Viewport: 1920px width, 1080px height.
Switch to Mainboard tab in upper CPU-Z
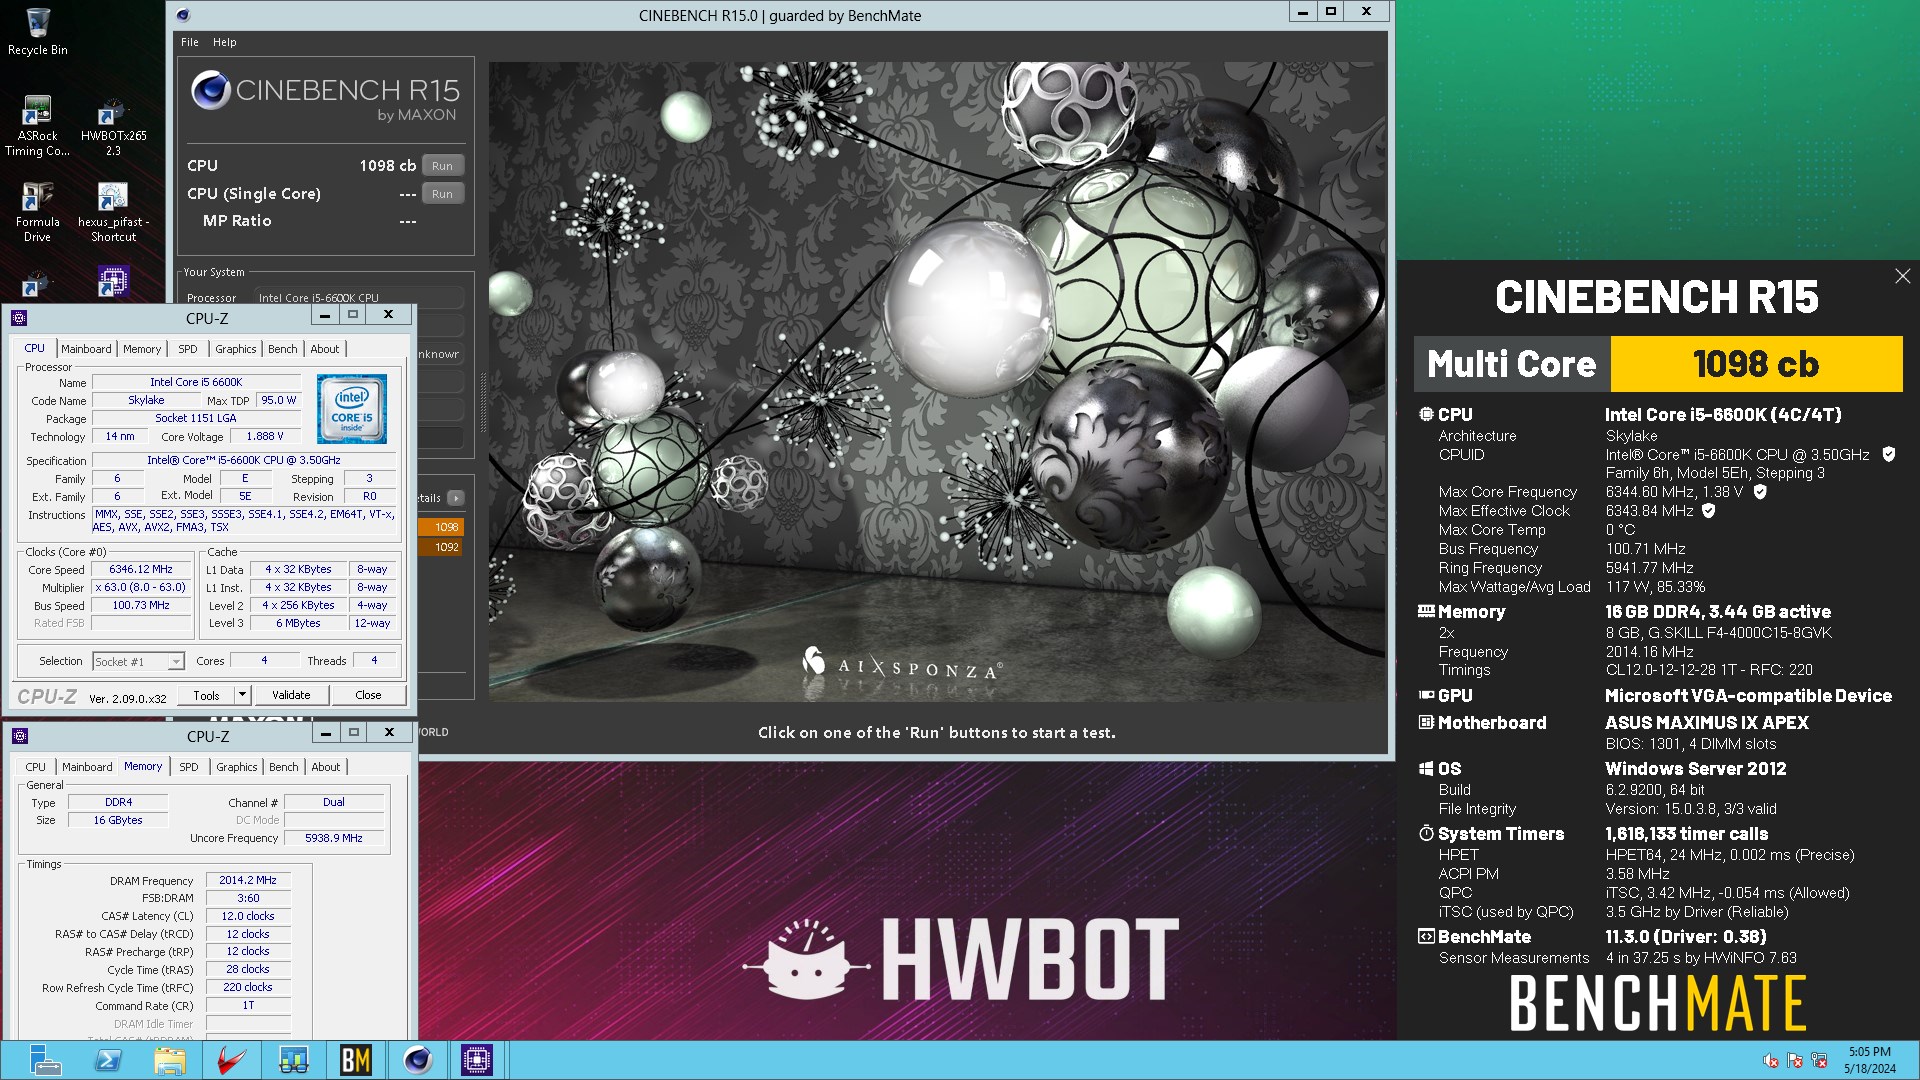pyautogui.click(x=86, y=349)
